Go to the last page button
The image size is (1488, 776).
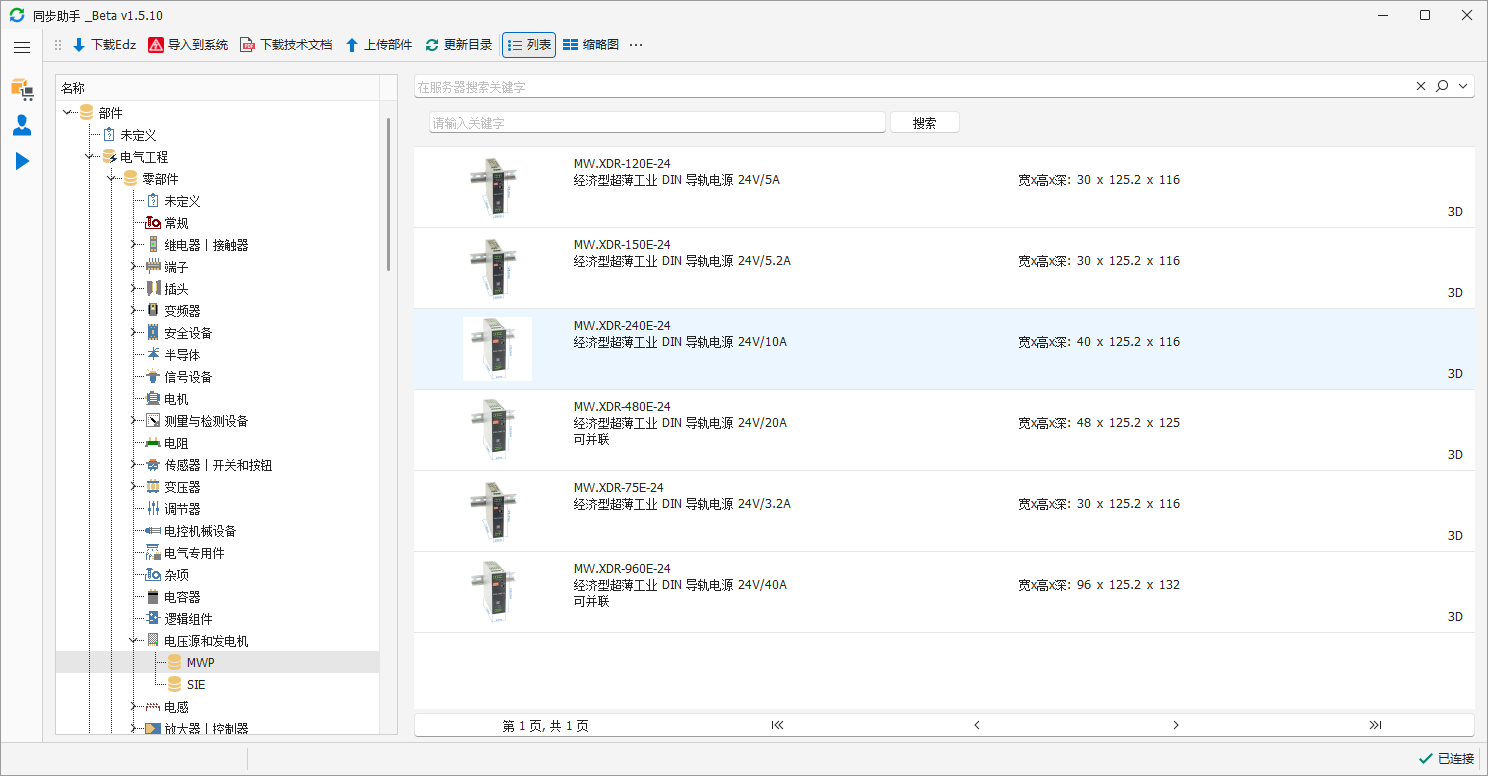[1374, 725]
